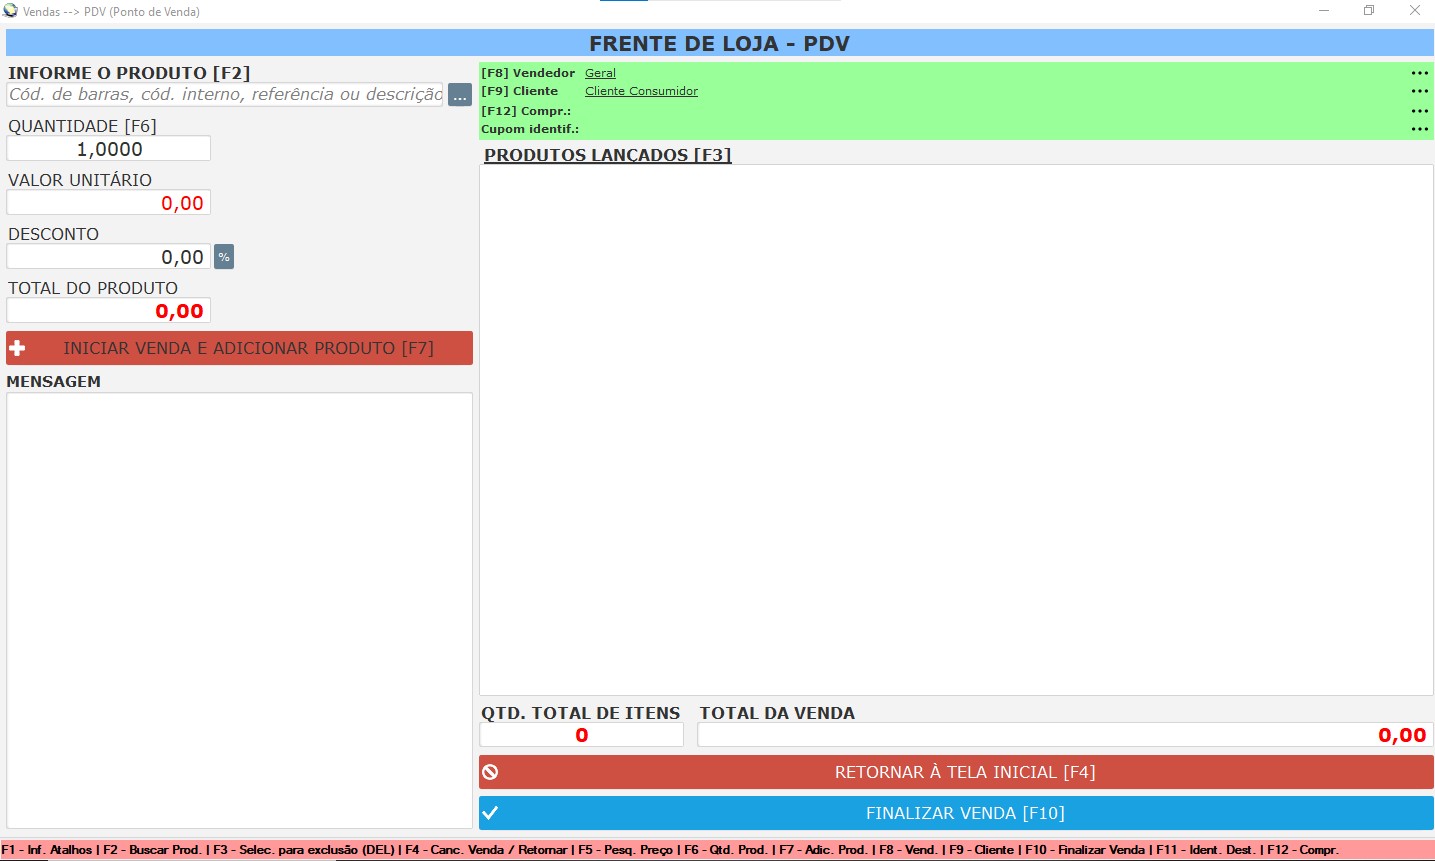Click the Valor Unitário field

point(109,203)
